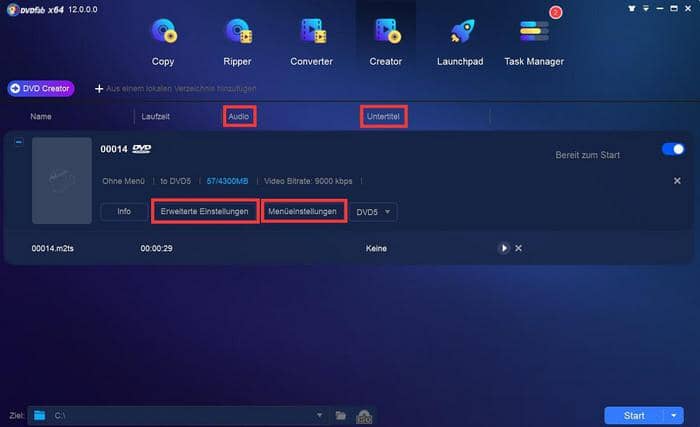Screen dimensions: 700x427
Task: Open the DVD Creator mode switcher
Action: (42, 88)
